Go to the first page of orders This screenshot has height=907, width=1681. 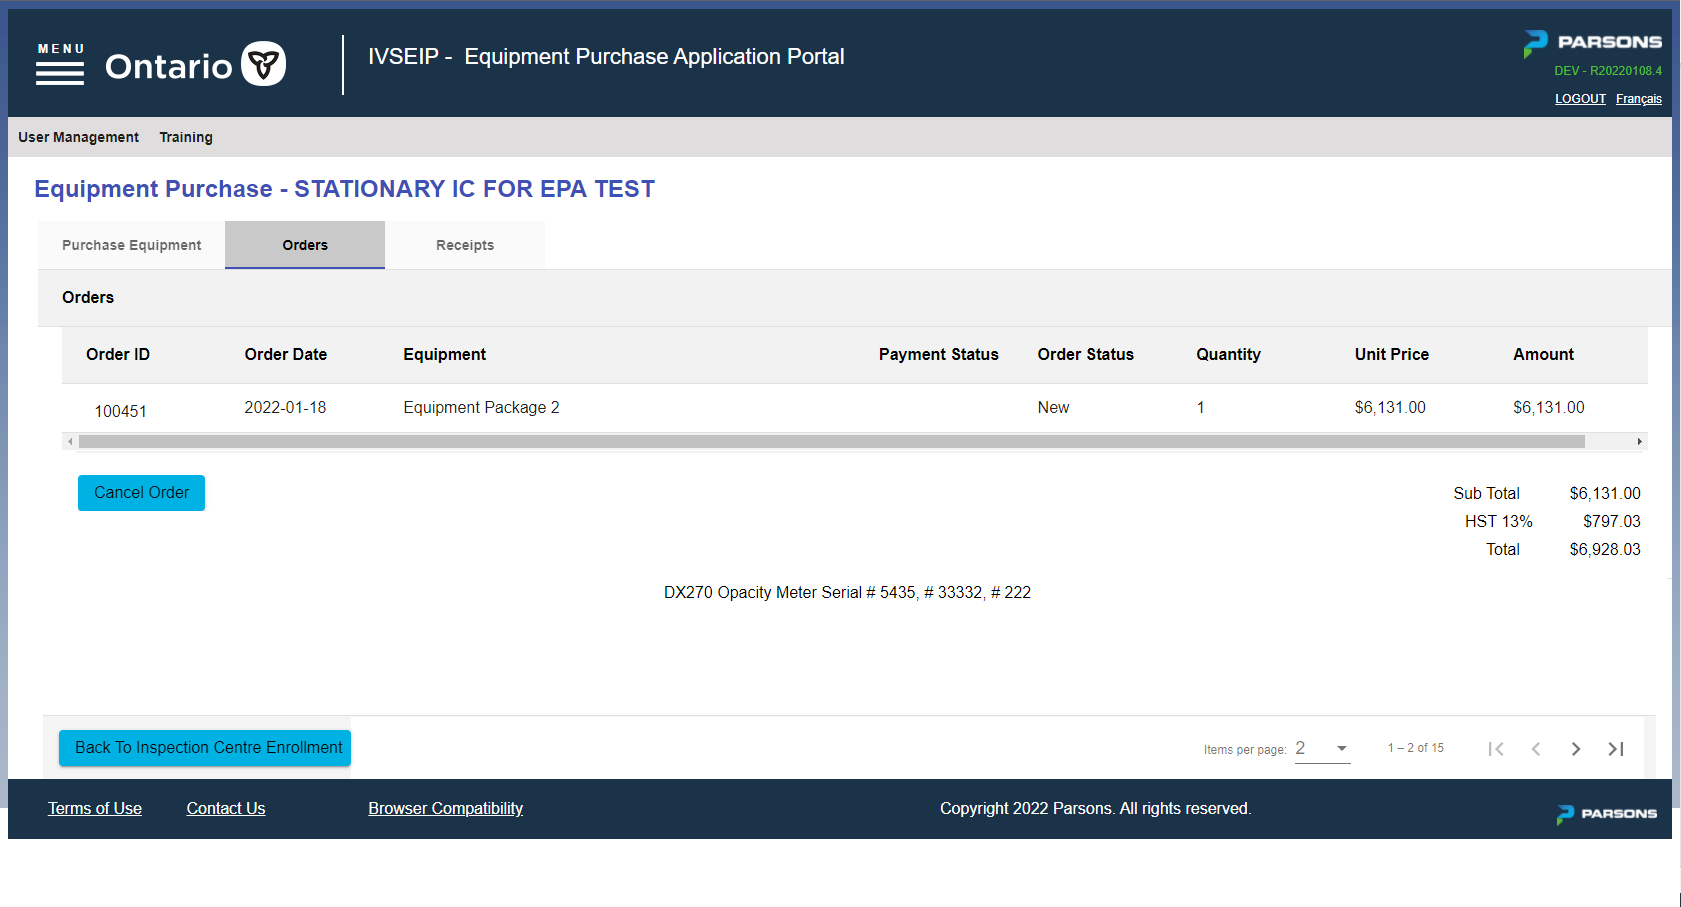(1496, 748)
